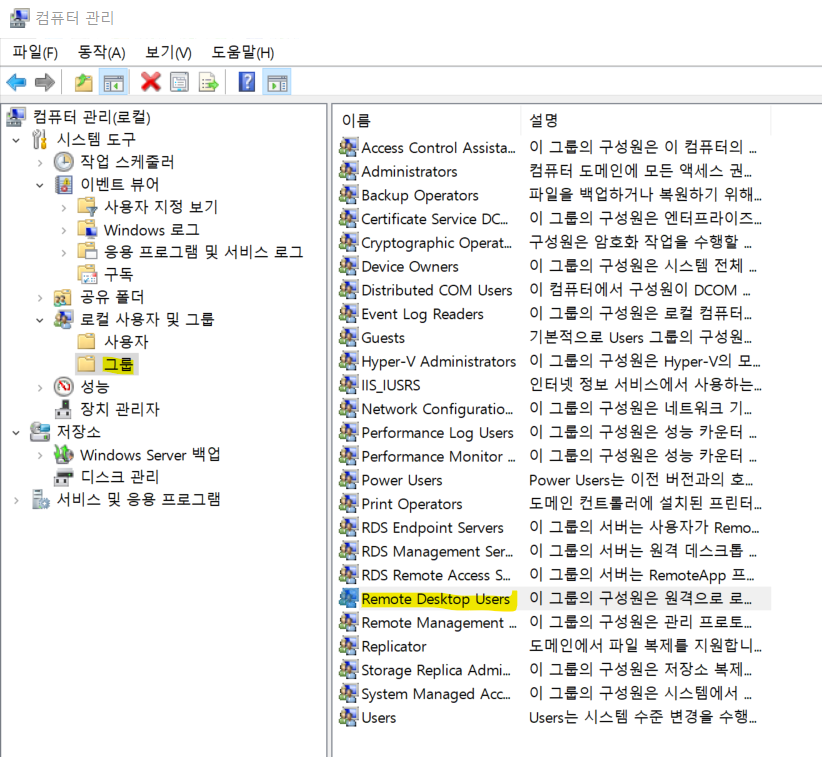Image resolution: width=822 pixels, height=757 pixels.
Task: Open the 도움말(H) menu
Action: coord(243,52)
